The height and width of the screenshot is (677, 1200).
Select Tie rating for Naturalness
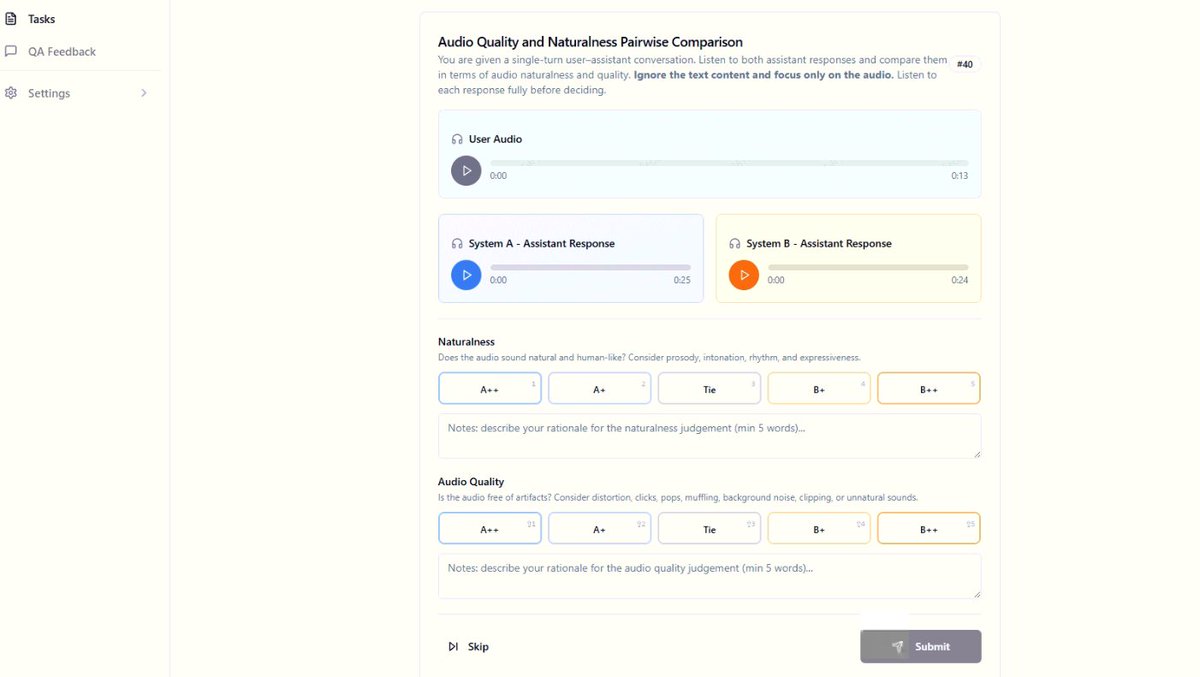click(709, 389)
